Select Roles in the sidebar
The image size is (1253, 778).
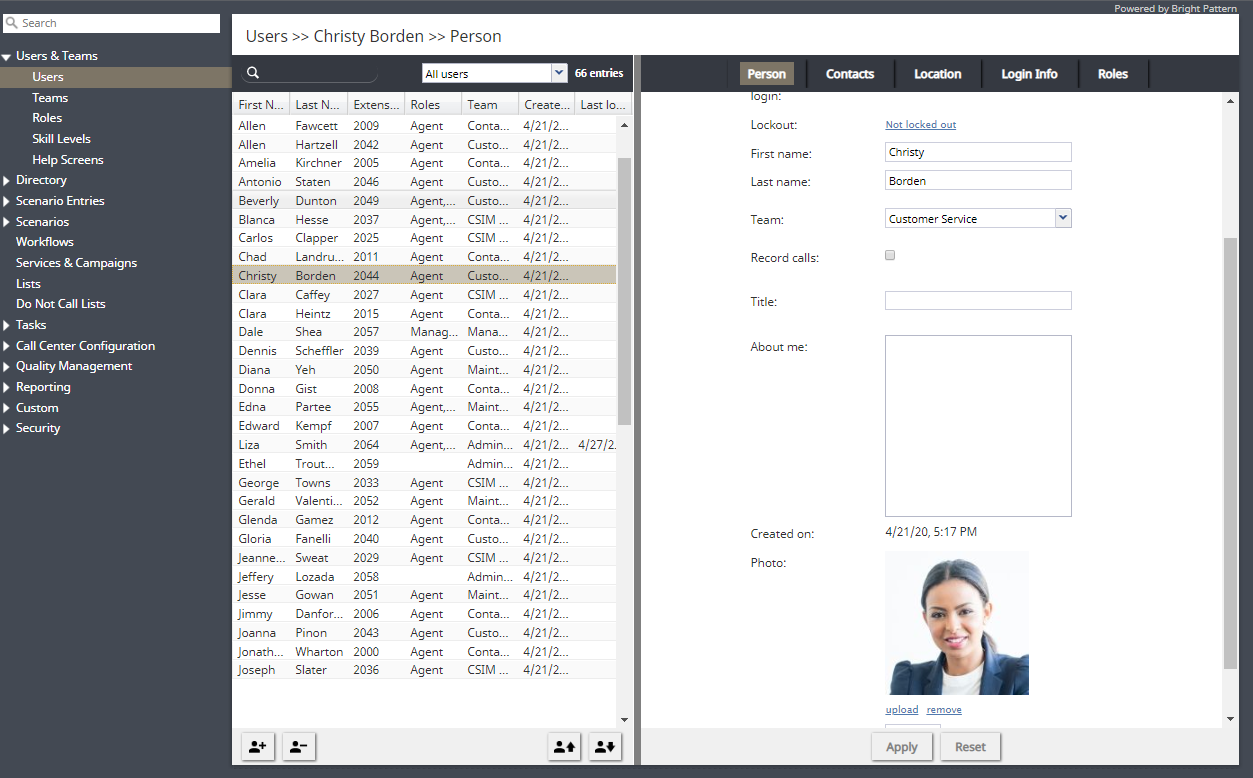point(47,118)
